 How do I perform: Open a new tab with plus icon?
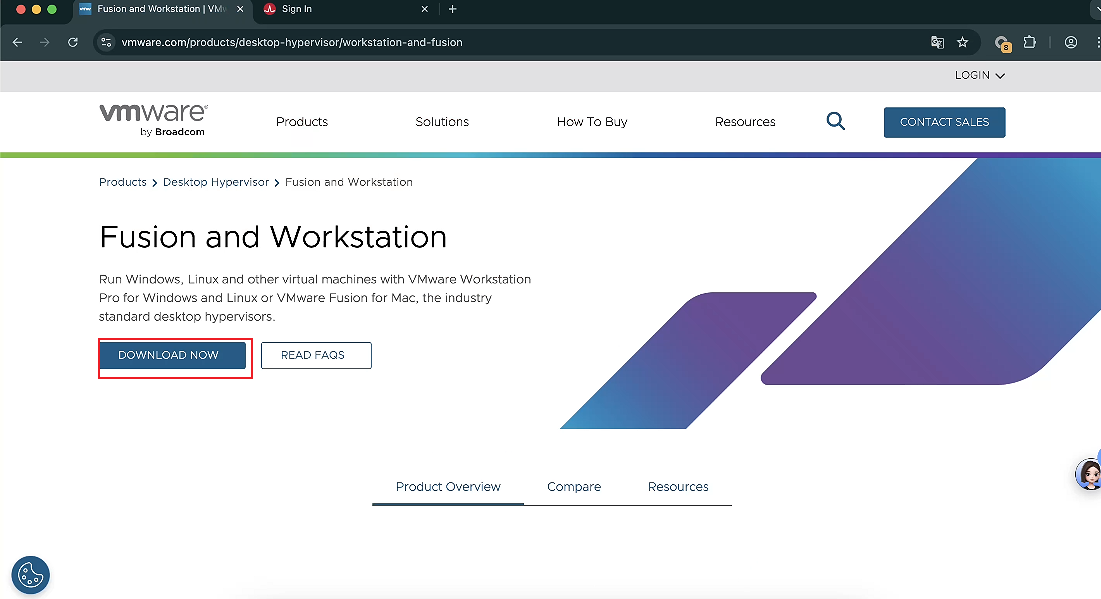[x=452, y=9]
